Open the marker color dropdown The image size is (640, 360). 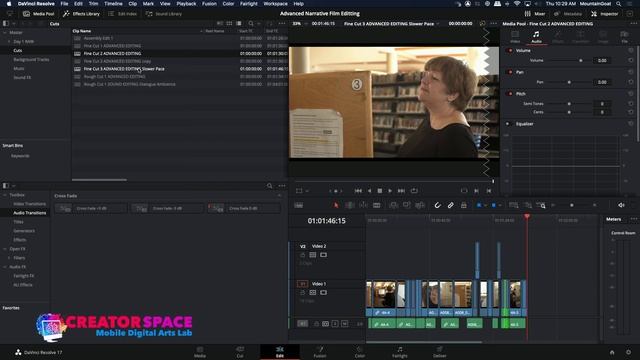point(500,205)
